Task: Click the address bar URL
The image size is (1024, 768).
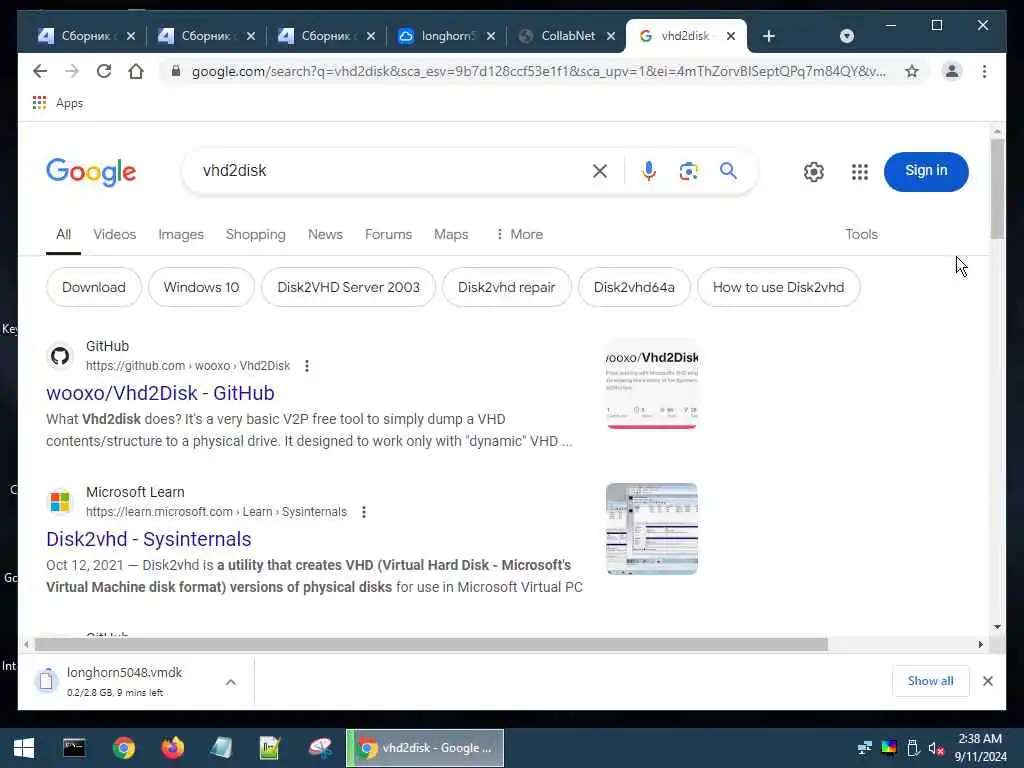Action: [x=538, y=71]
